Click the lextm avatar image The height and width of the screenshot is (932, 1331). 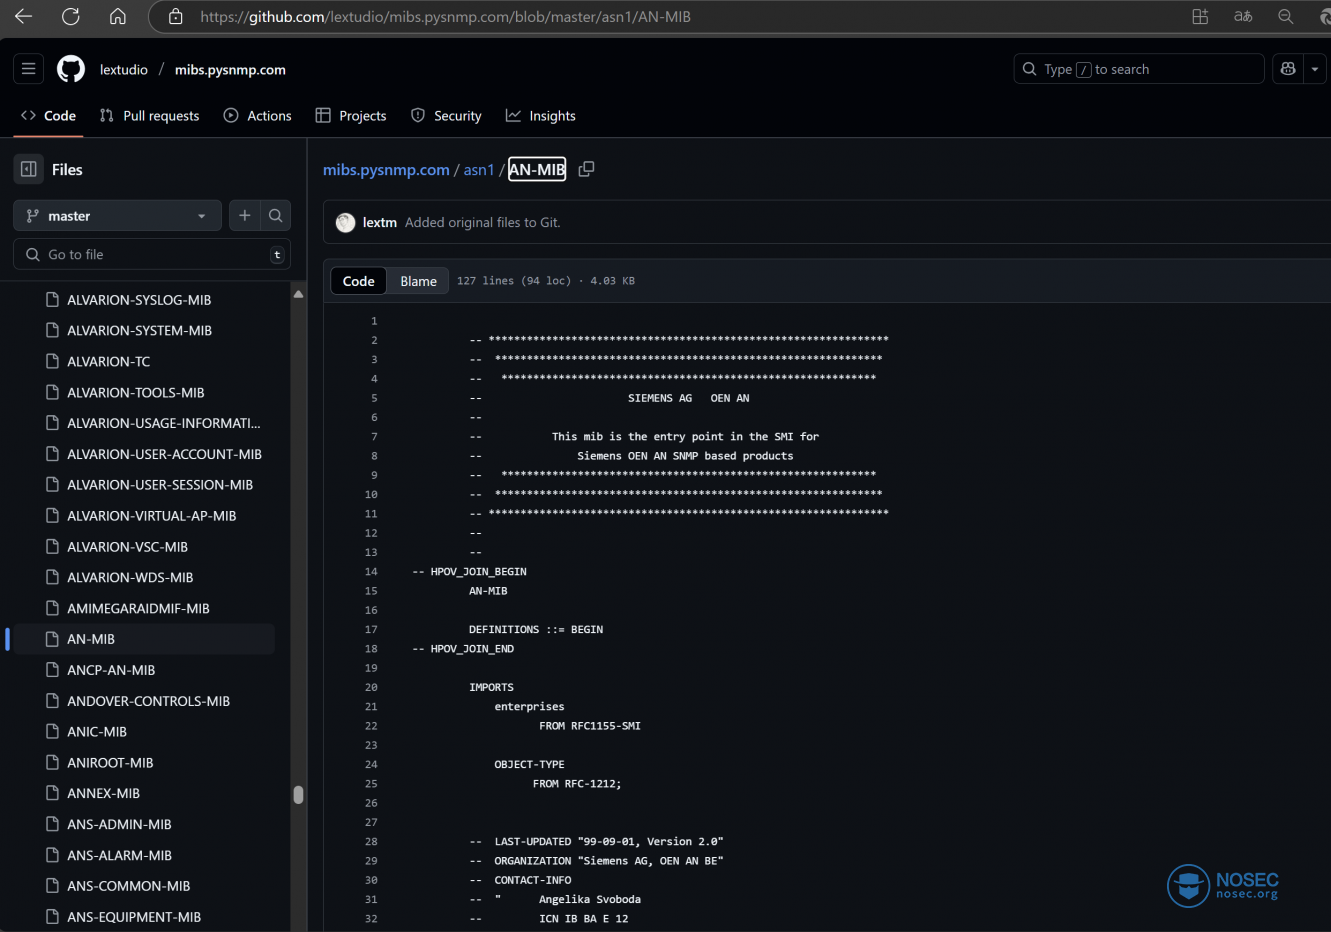point(346,222)
